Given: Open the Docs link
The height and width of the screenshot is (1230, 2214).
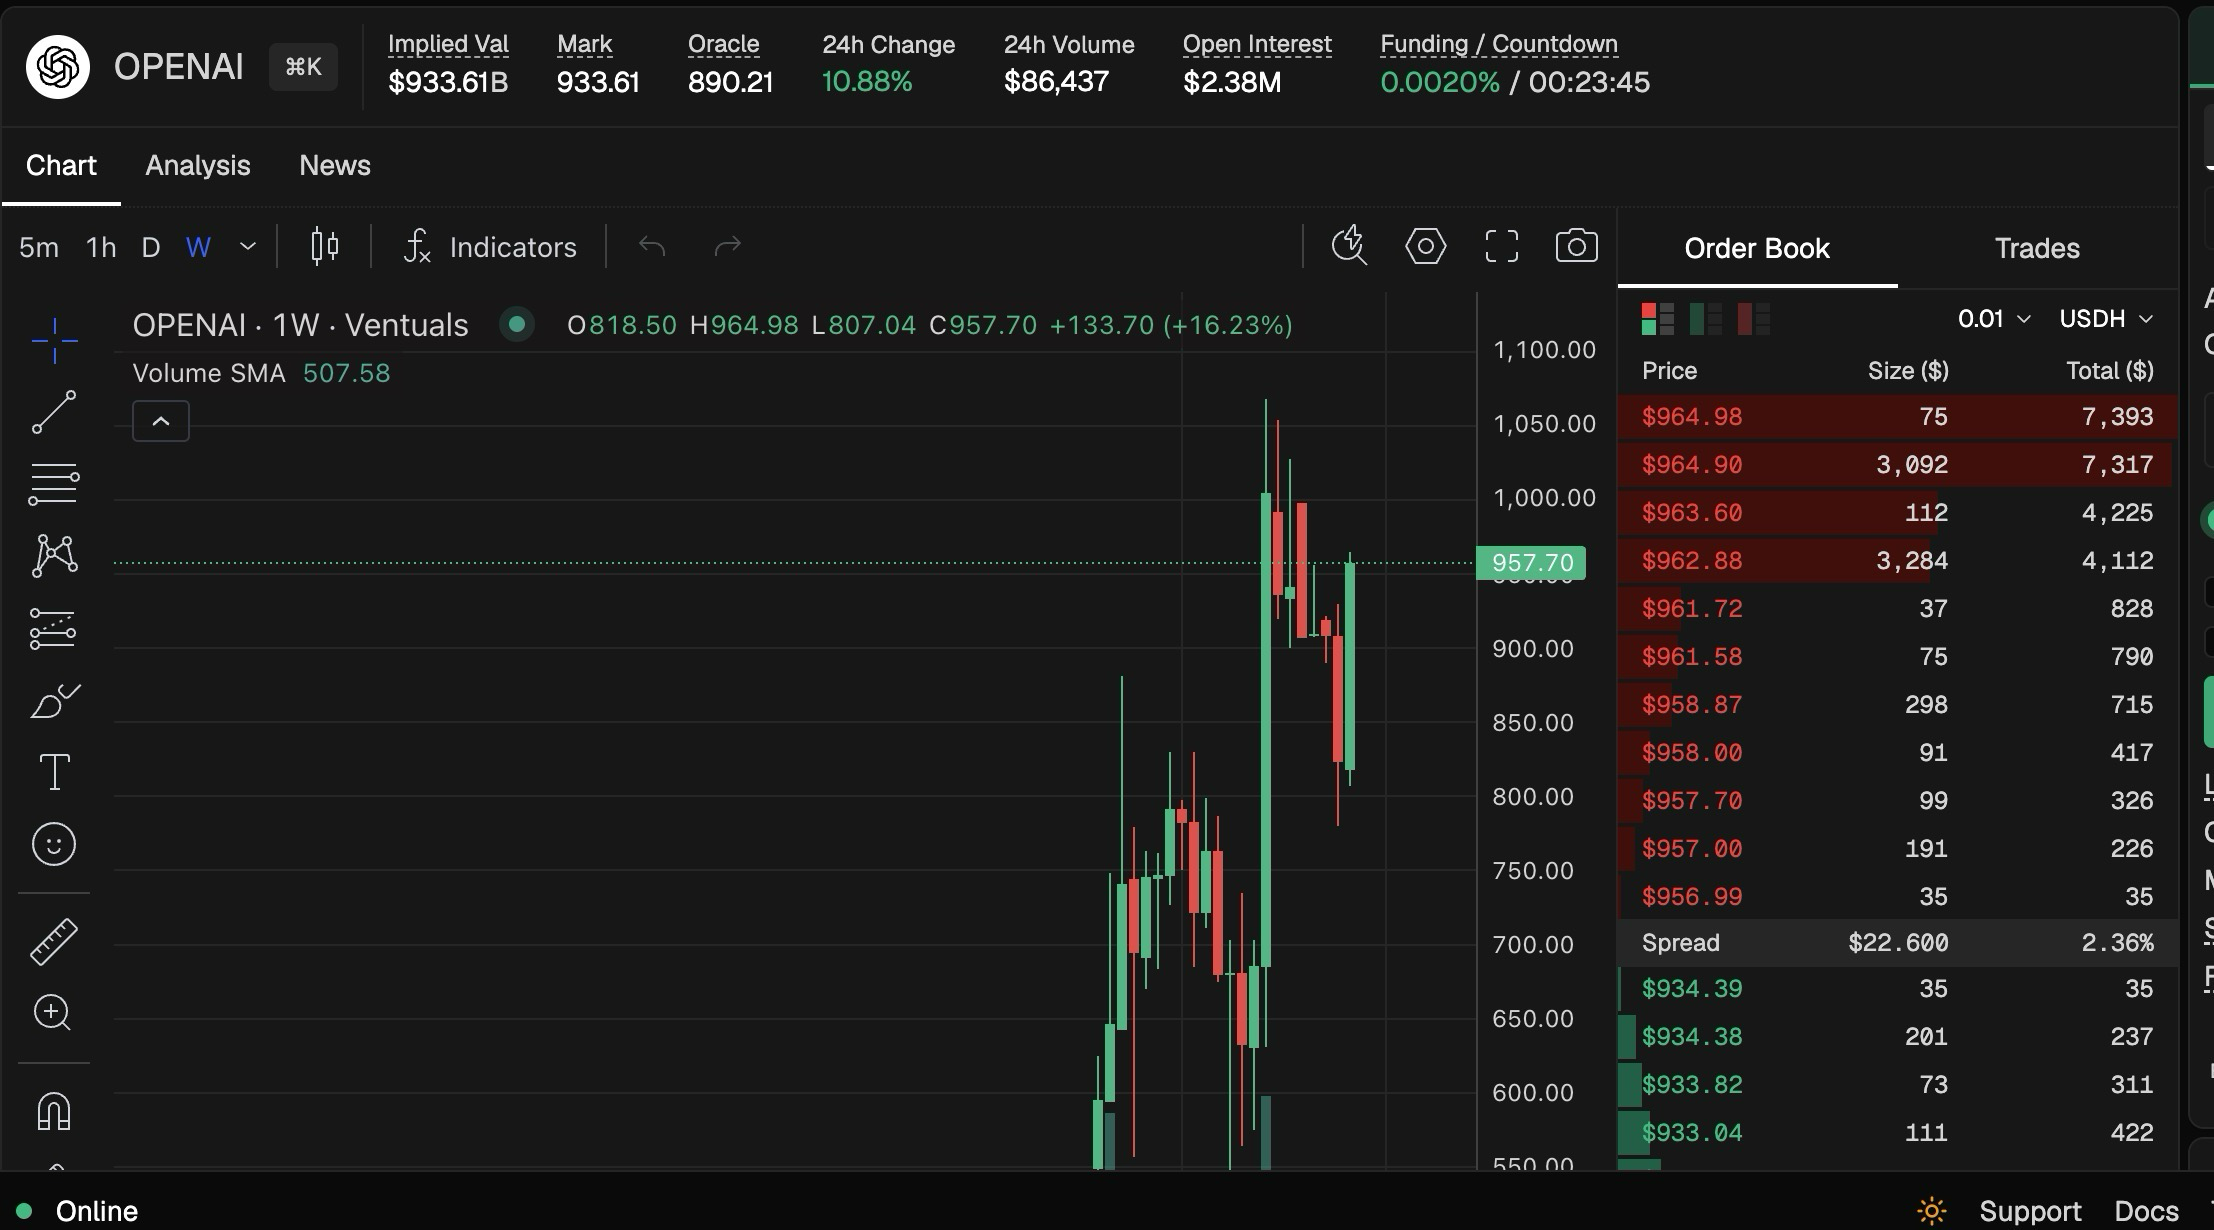Looking at the screenshot, I should [x=2146, y=1211].
